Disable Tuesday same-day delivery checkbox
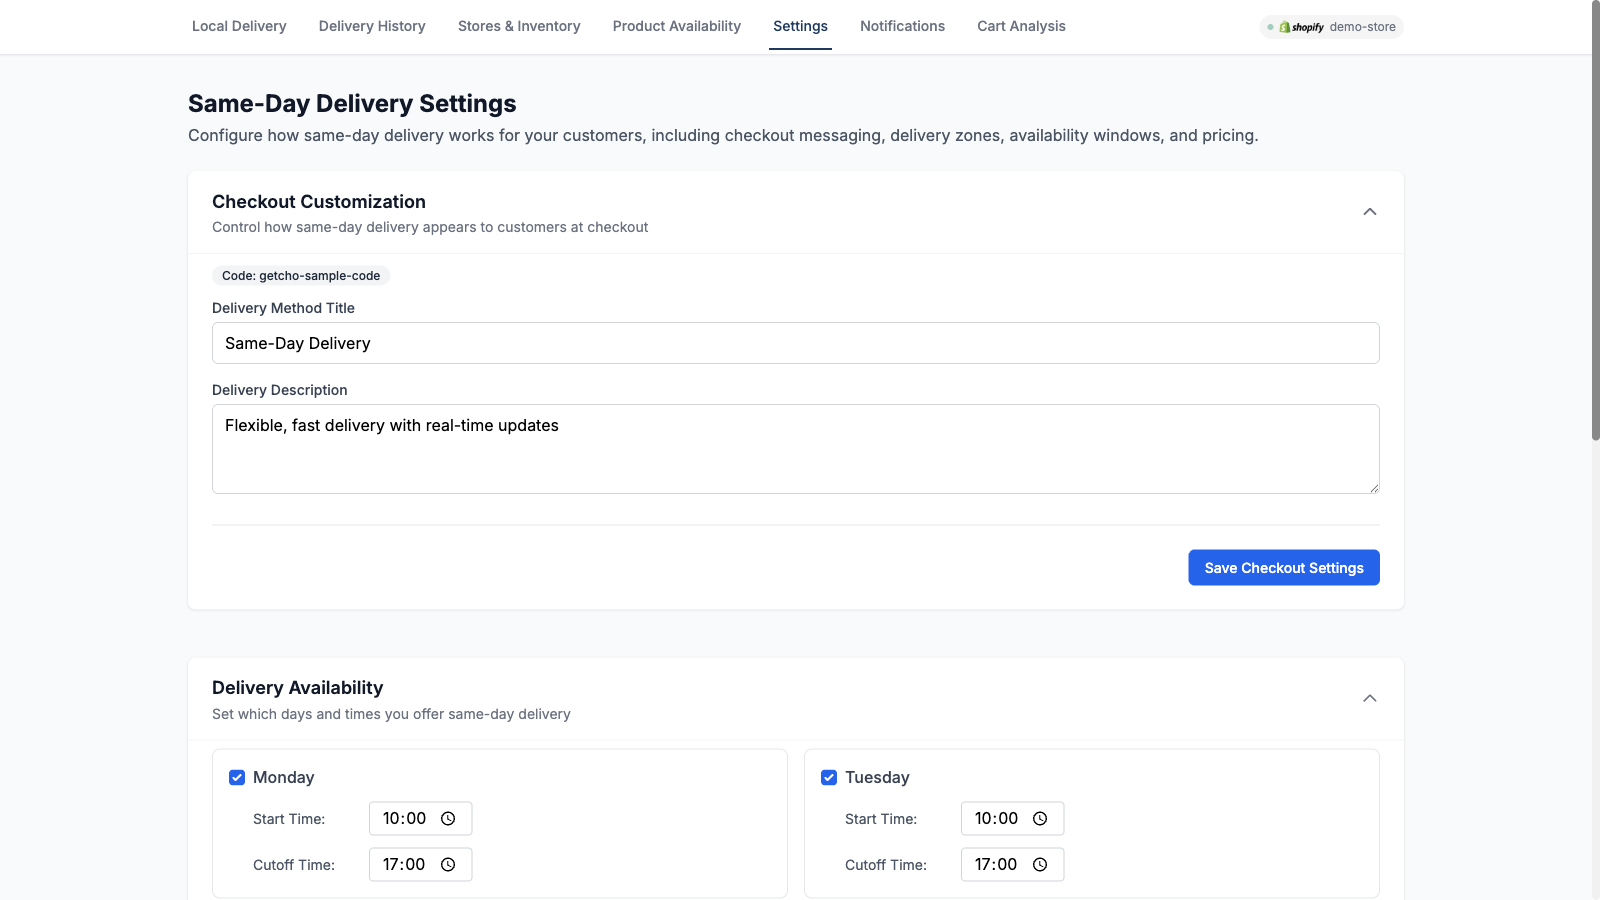 (x=829, y=777)
